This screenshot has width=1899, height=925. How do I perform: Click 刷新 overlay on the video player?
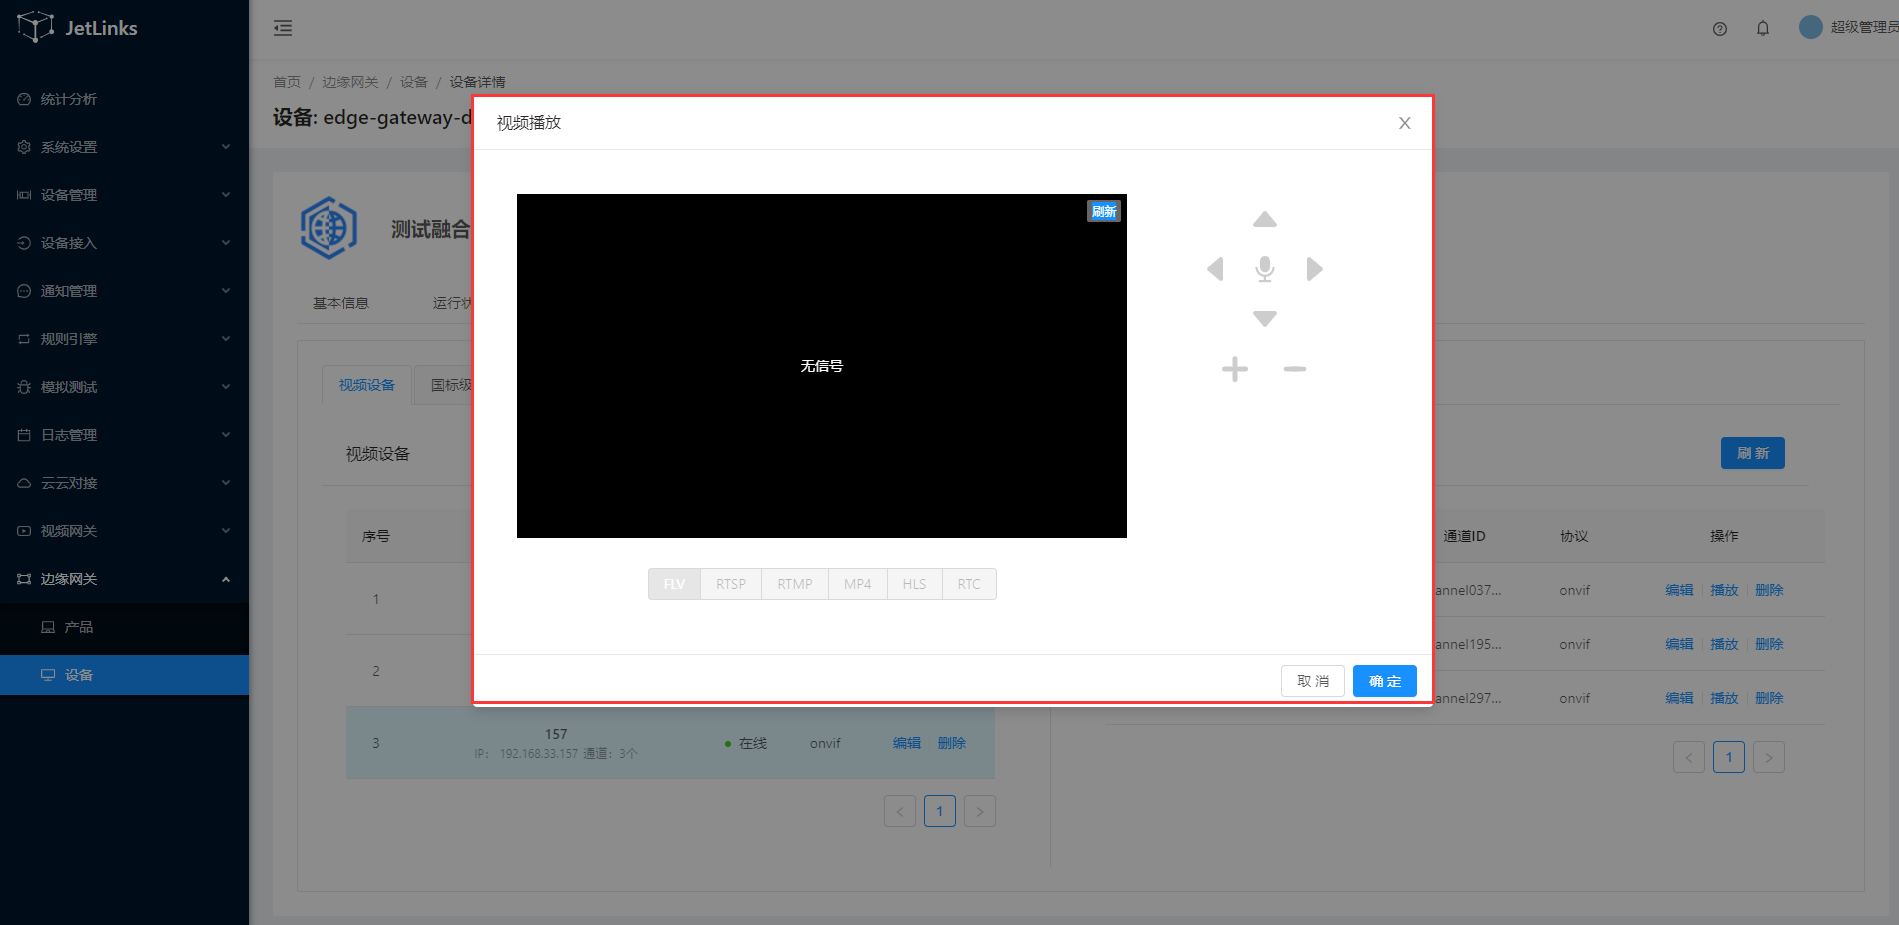click(x=1104, y=211)
